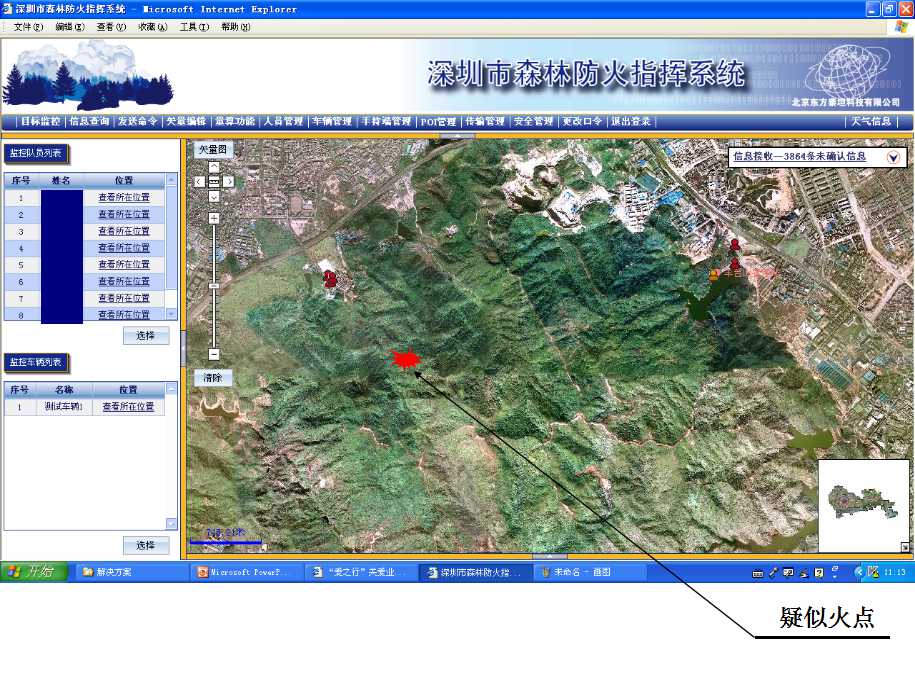Click 查看所在位置 link for row 1 personnel

124,197
